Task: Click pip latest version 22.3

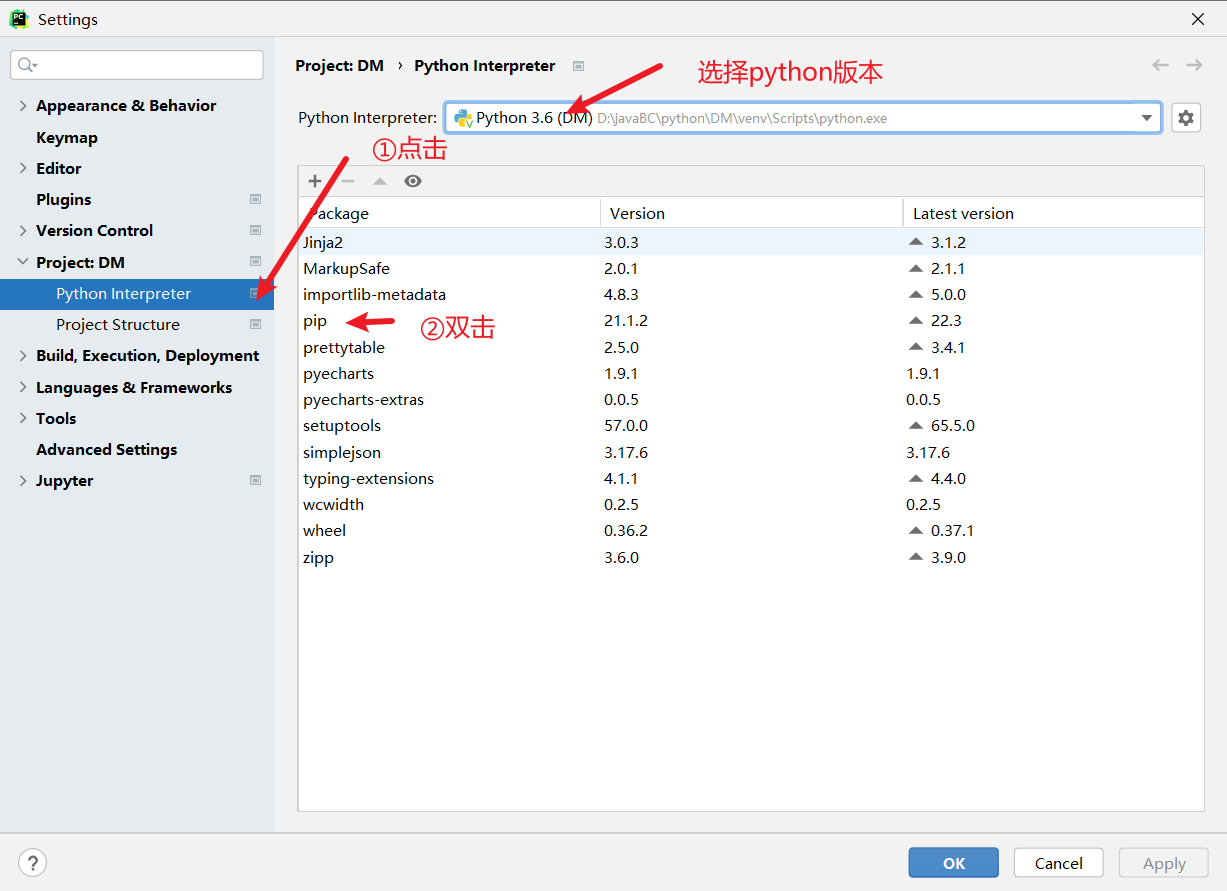Action: (x=946, y=321)
